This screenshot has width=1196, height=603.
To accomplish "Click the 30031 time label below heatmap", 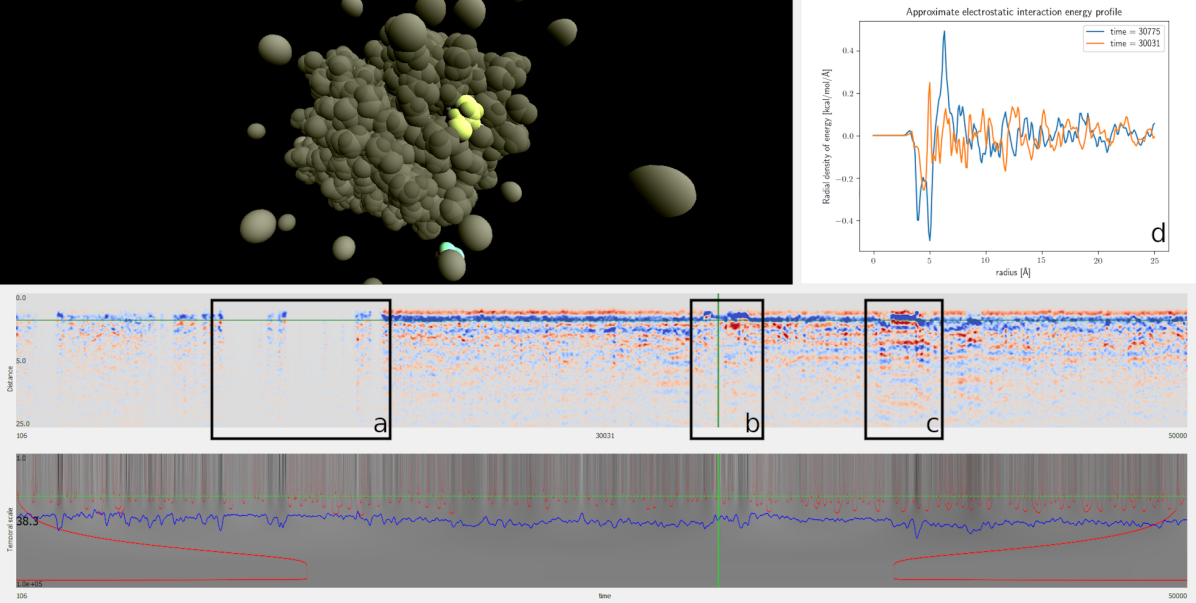I will pos(604,435).
